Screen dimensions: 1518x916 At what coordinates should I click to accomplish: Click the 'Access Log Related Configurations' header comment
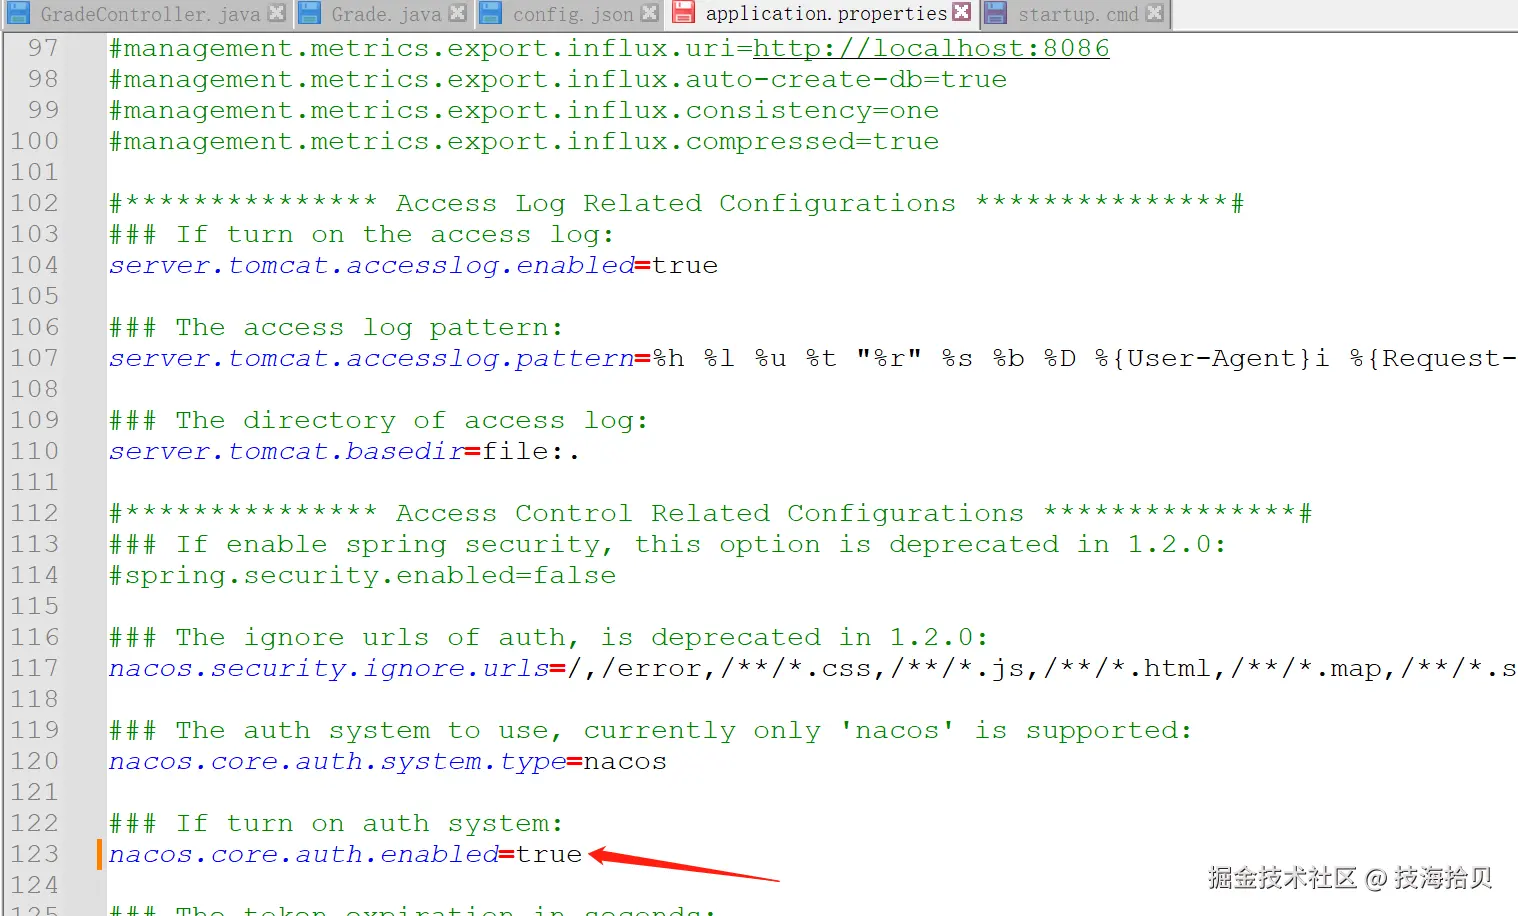(676, 203)
